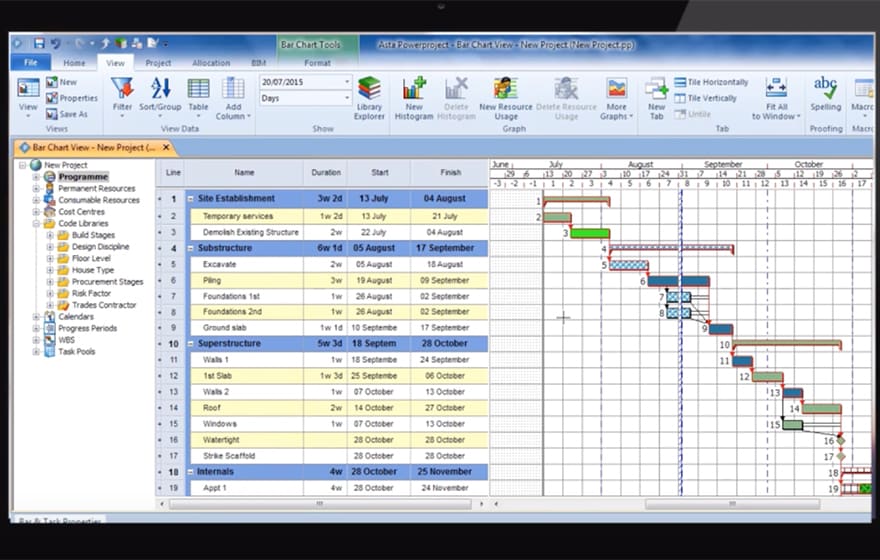The image size is (880, 560).
Task: Select Trades Contractor library
Action: coord(104,305)
